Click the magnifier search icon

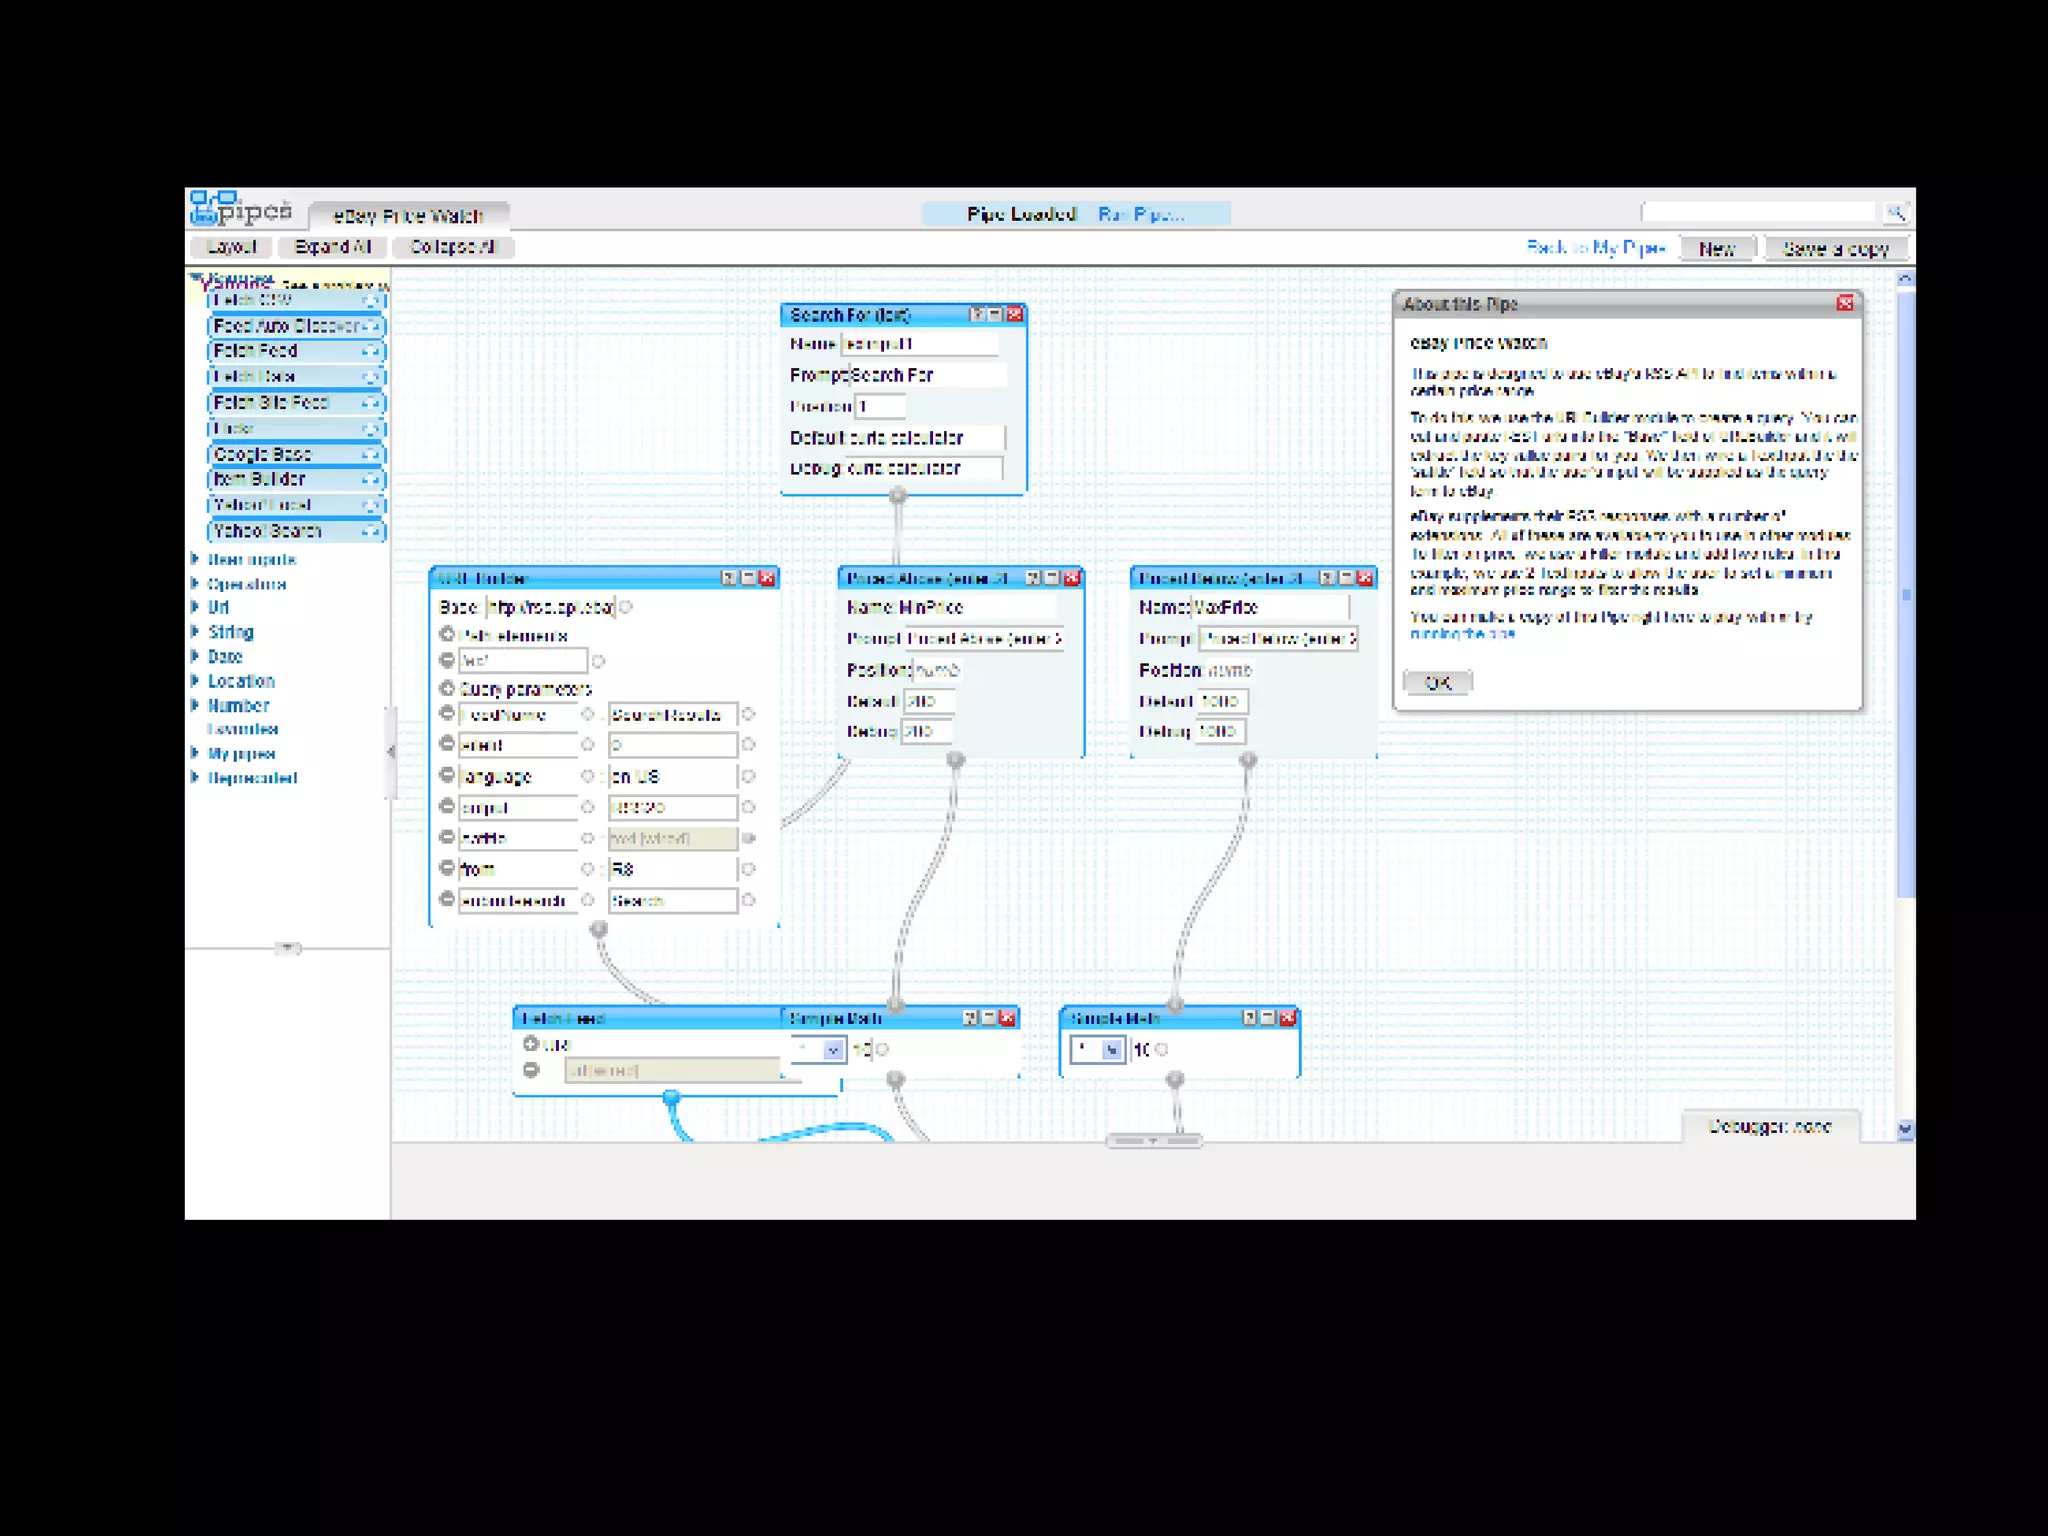pos(1895,213)
